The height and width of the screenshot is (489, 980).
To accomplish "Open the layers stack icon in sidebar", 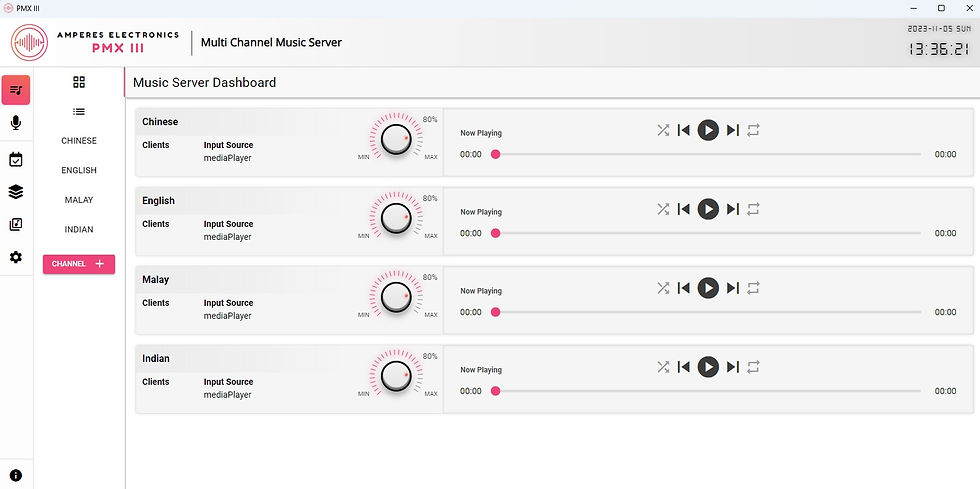I will coord(16,192).
